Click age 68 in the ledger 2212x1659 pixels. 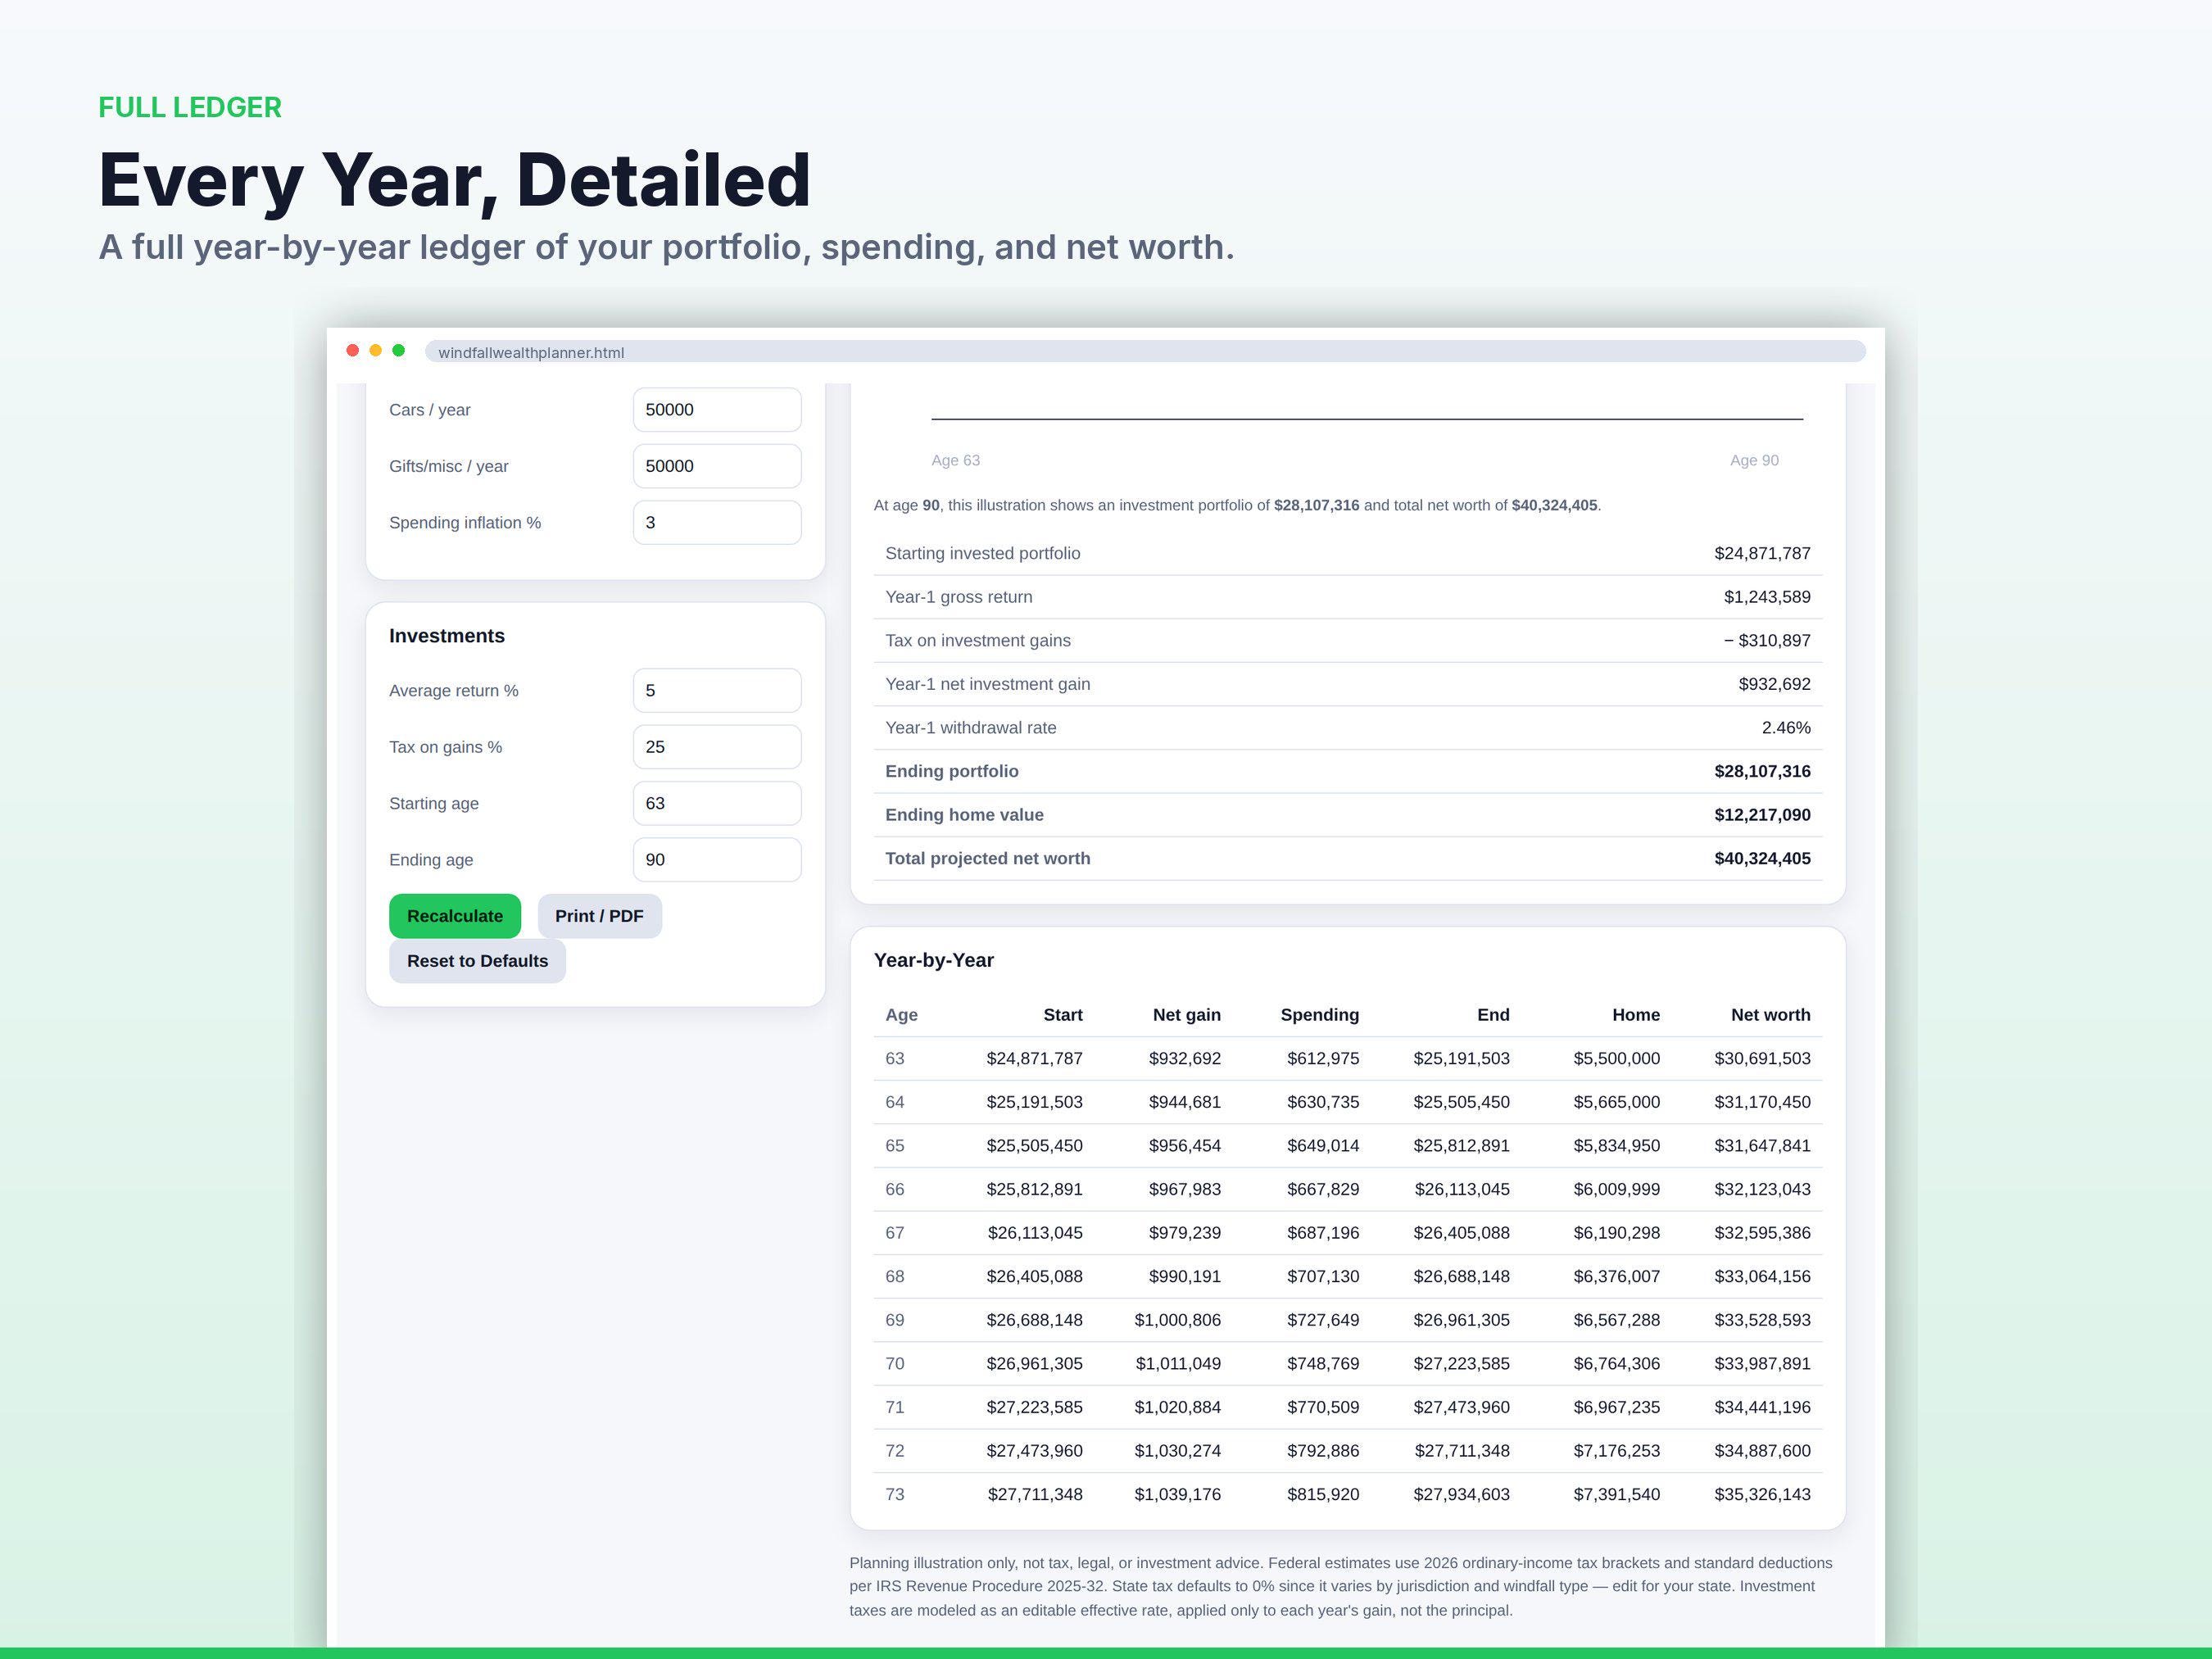(894, 1277)
